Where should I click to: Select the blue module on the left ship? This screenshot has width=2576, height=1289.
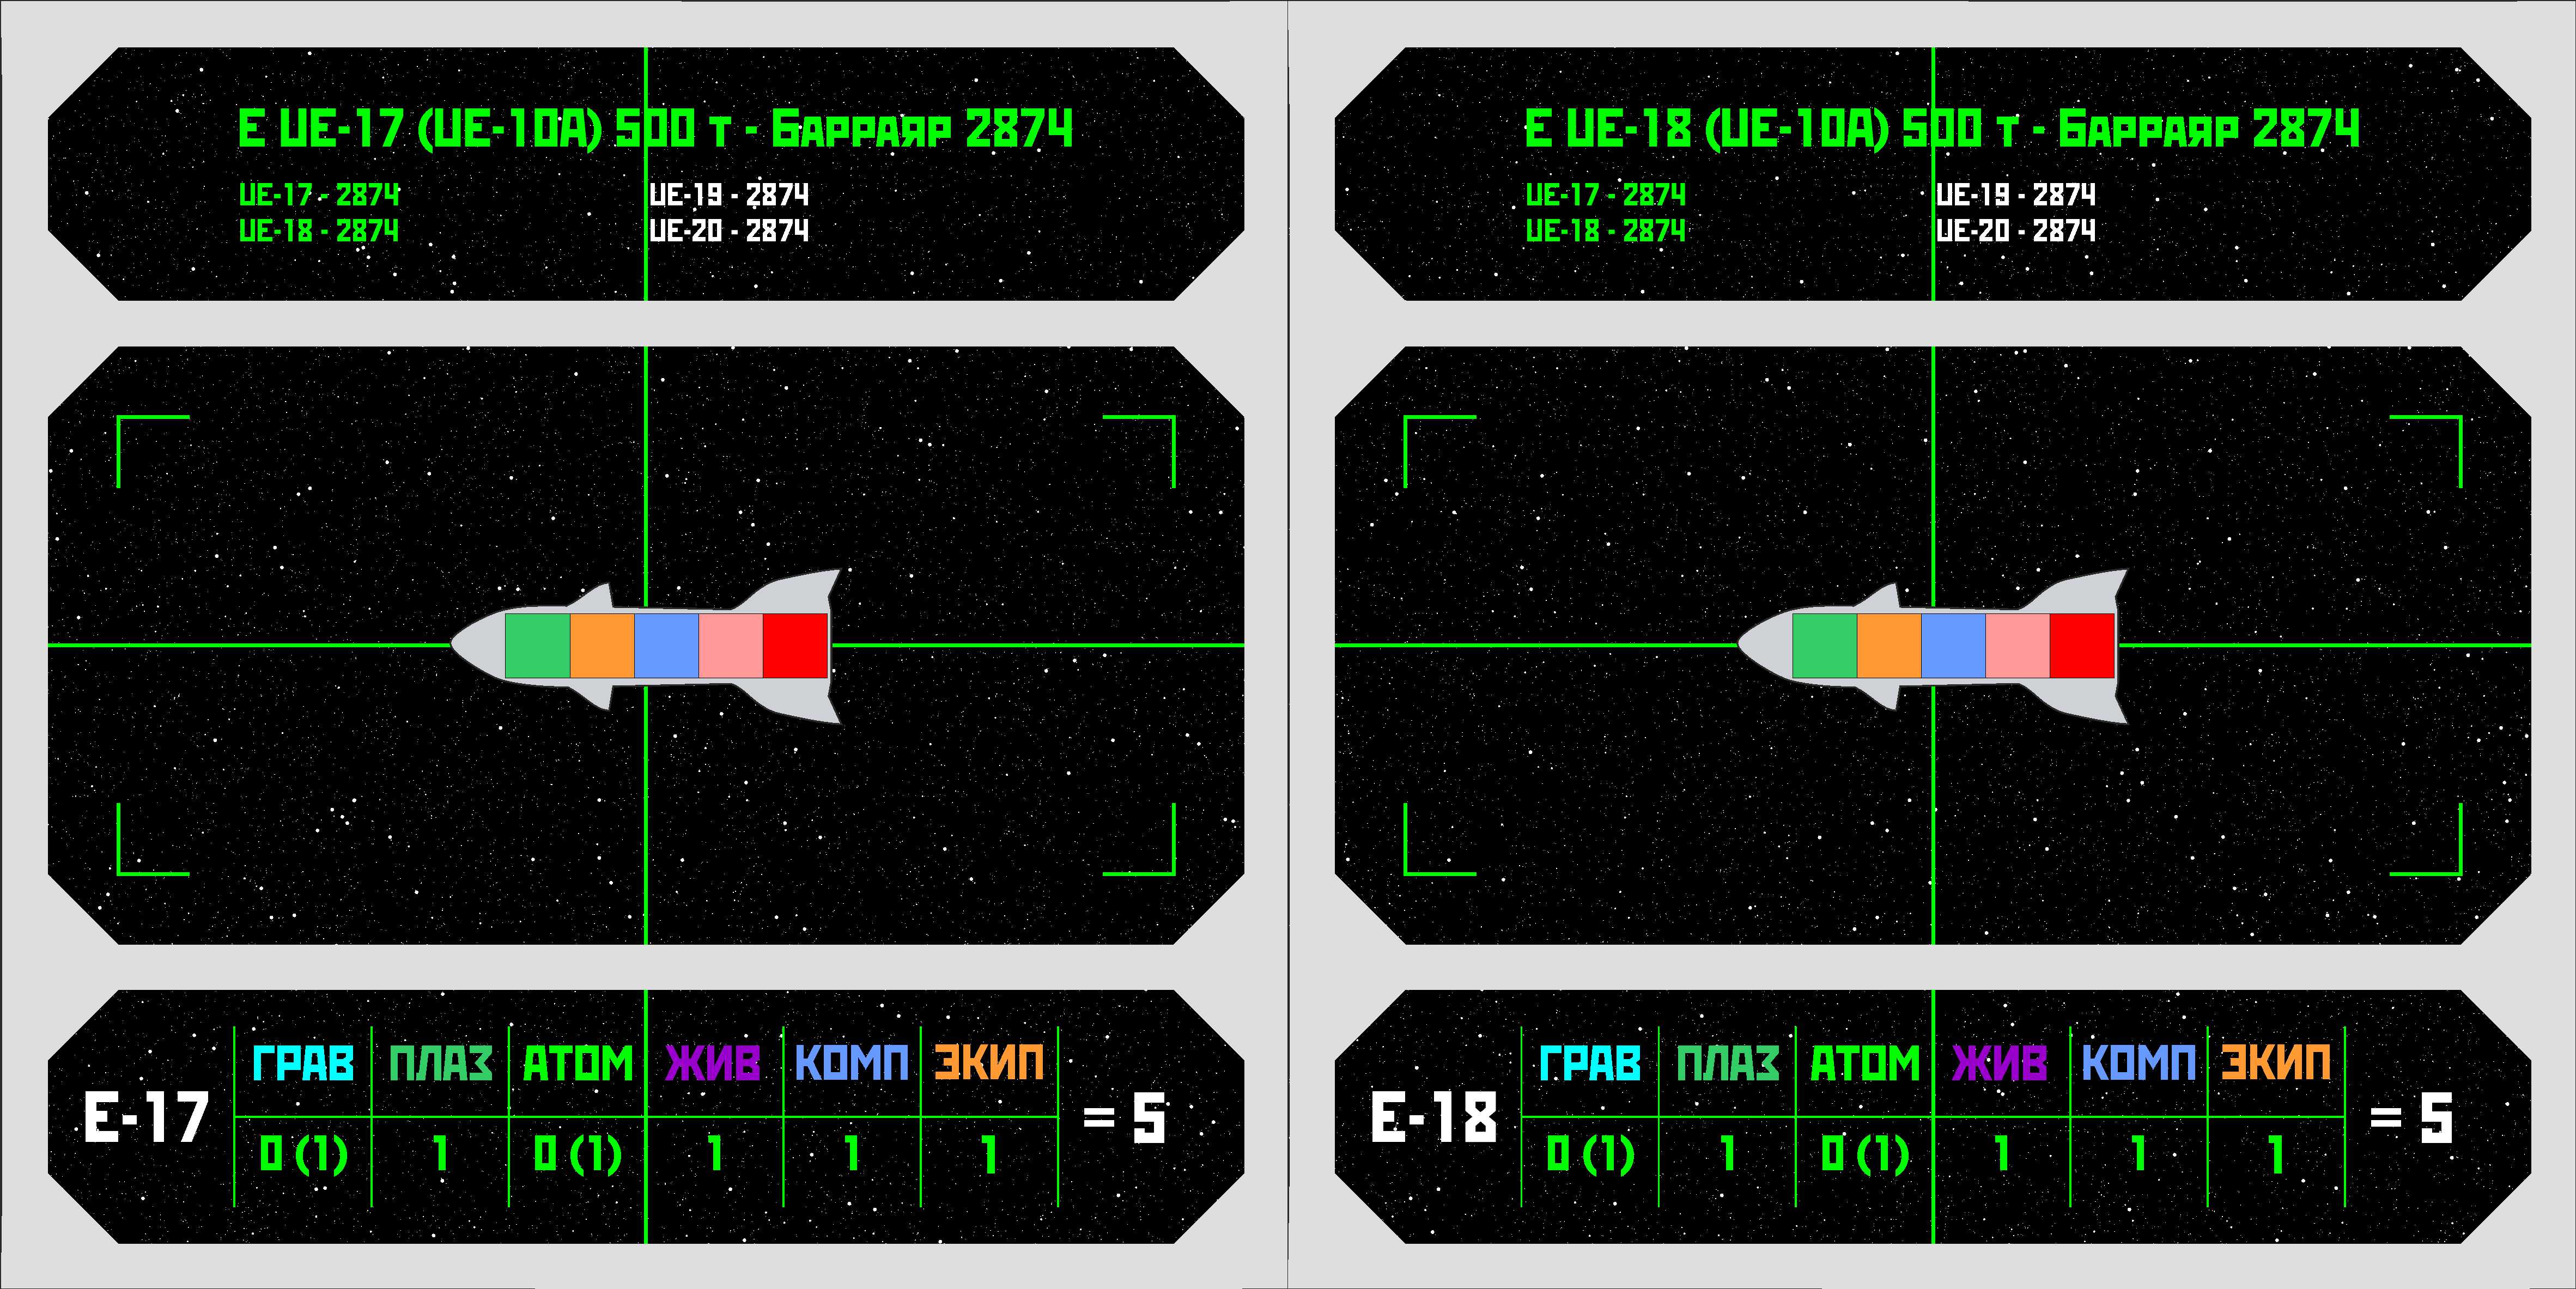point(666,646)
